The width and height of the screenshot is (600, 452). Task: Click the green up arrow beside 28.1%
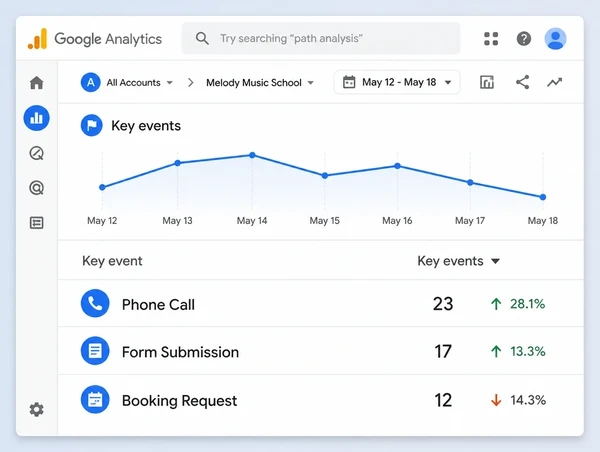496,304
